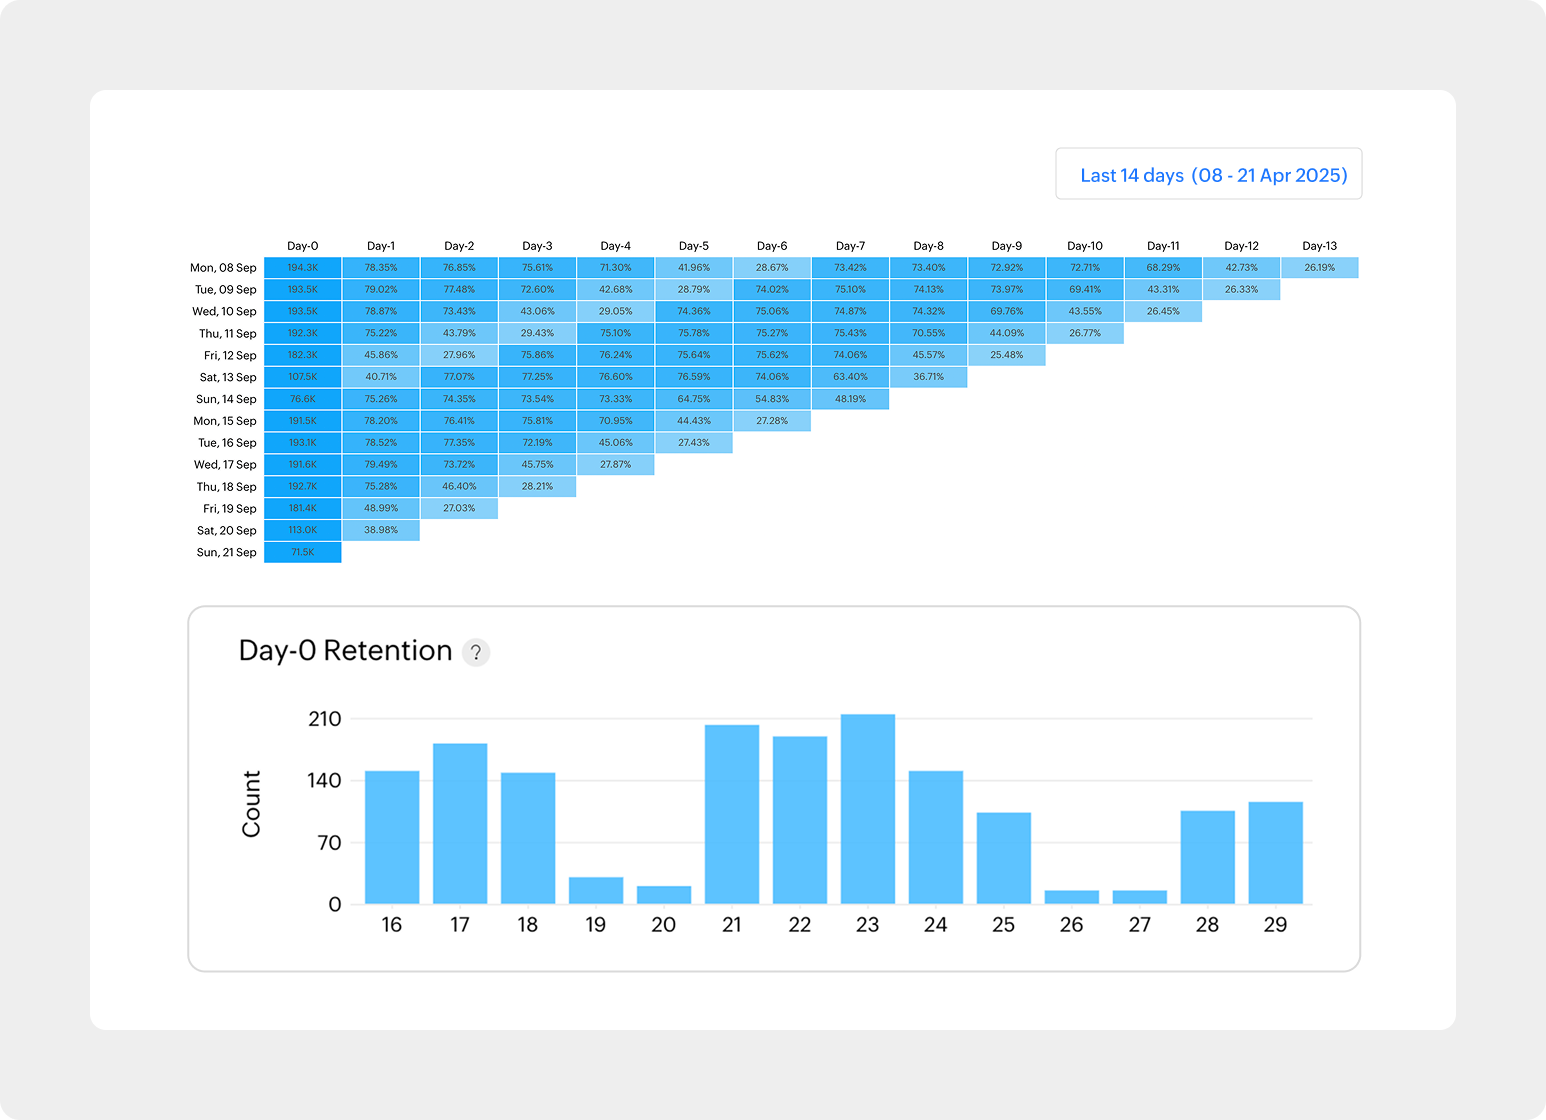Select the Sun, 21 Sep row label
Image resolution: width=1546 pixels, height=1120 pixels.
tap(226, 553)
